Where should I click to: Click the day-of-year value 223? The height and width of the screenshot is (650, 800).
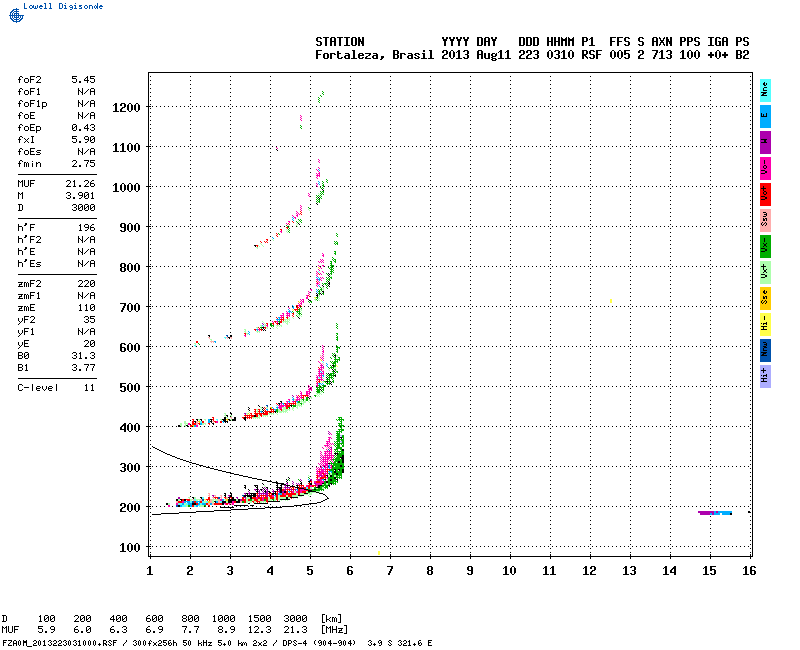click(529, 55)
